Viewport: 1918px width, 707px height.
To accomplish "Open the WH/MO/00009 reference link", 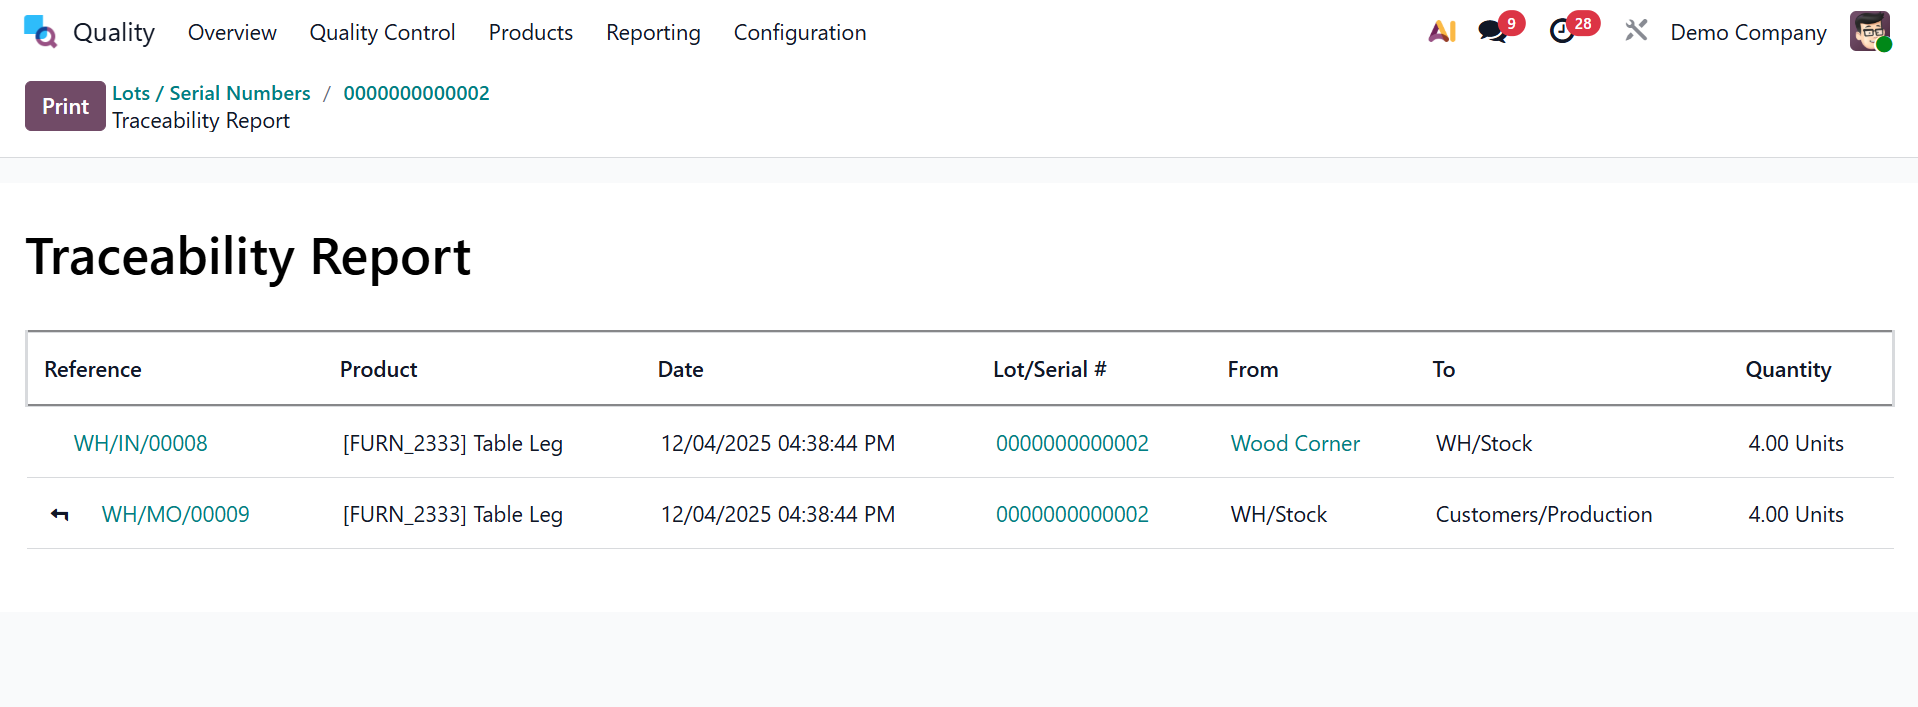I will 176,514.
